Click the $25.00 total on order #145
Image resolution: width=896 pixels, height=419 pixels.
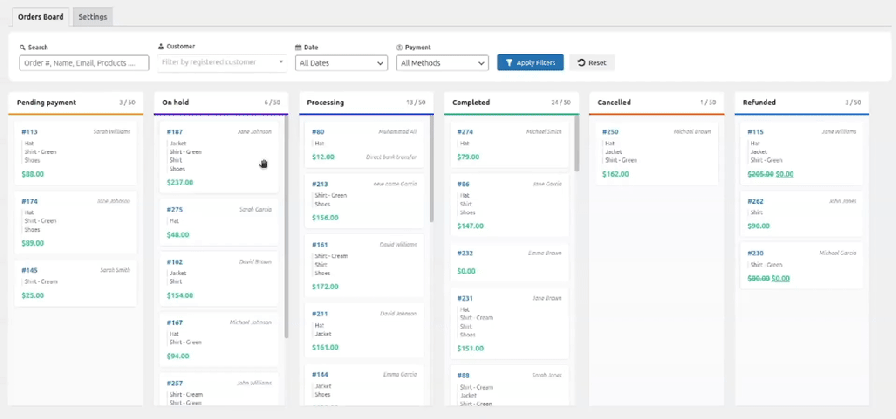pyautogui.click(x=33, y=296)
